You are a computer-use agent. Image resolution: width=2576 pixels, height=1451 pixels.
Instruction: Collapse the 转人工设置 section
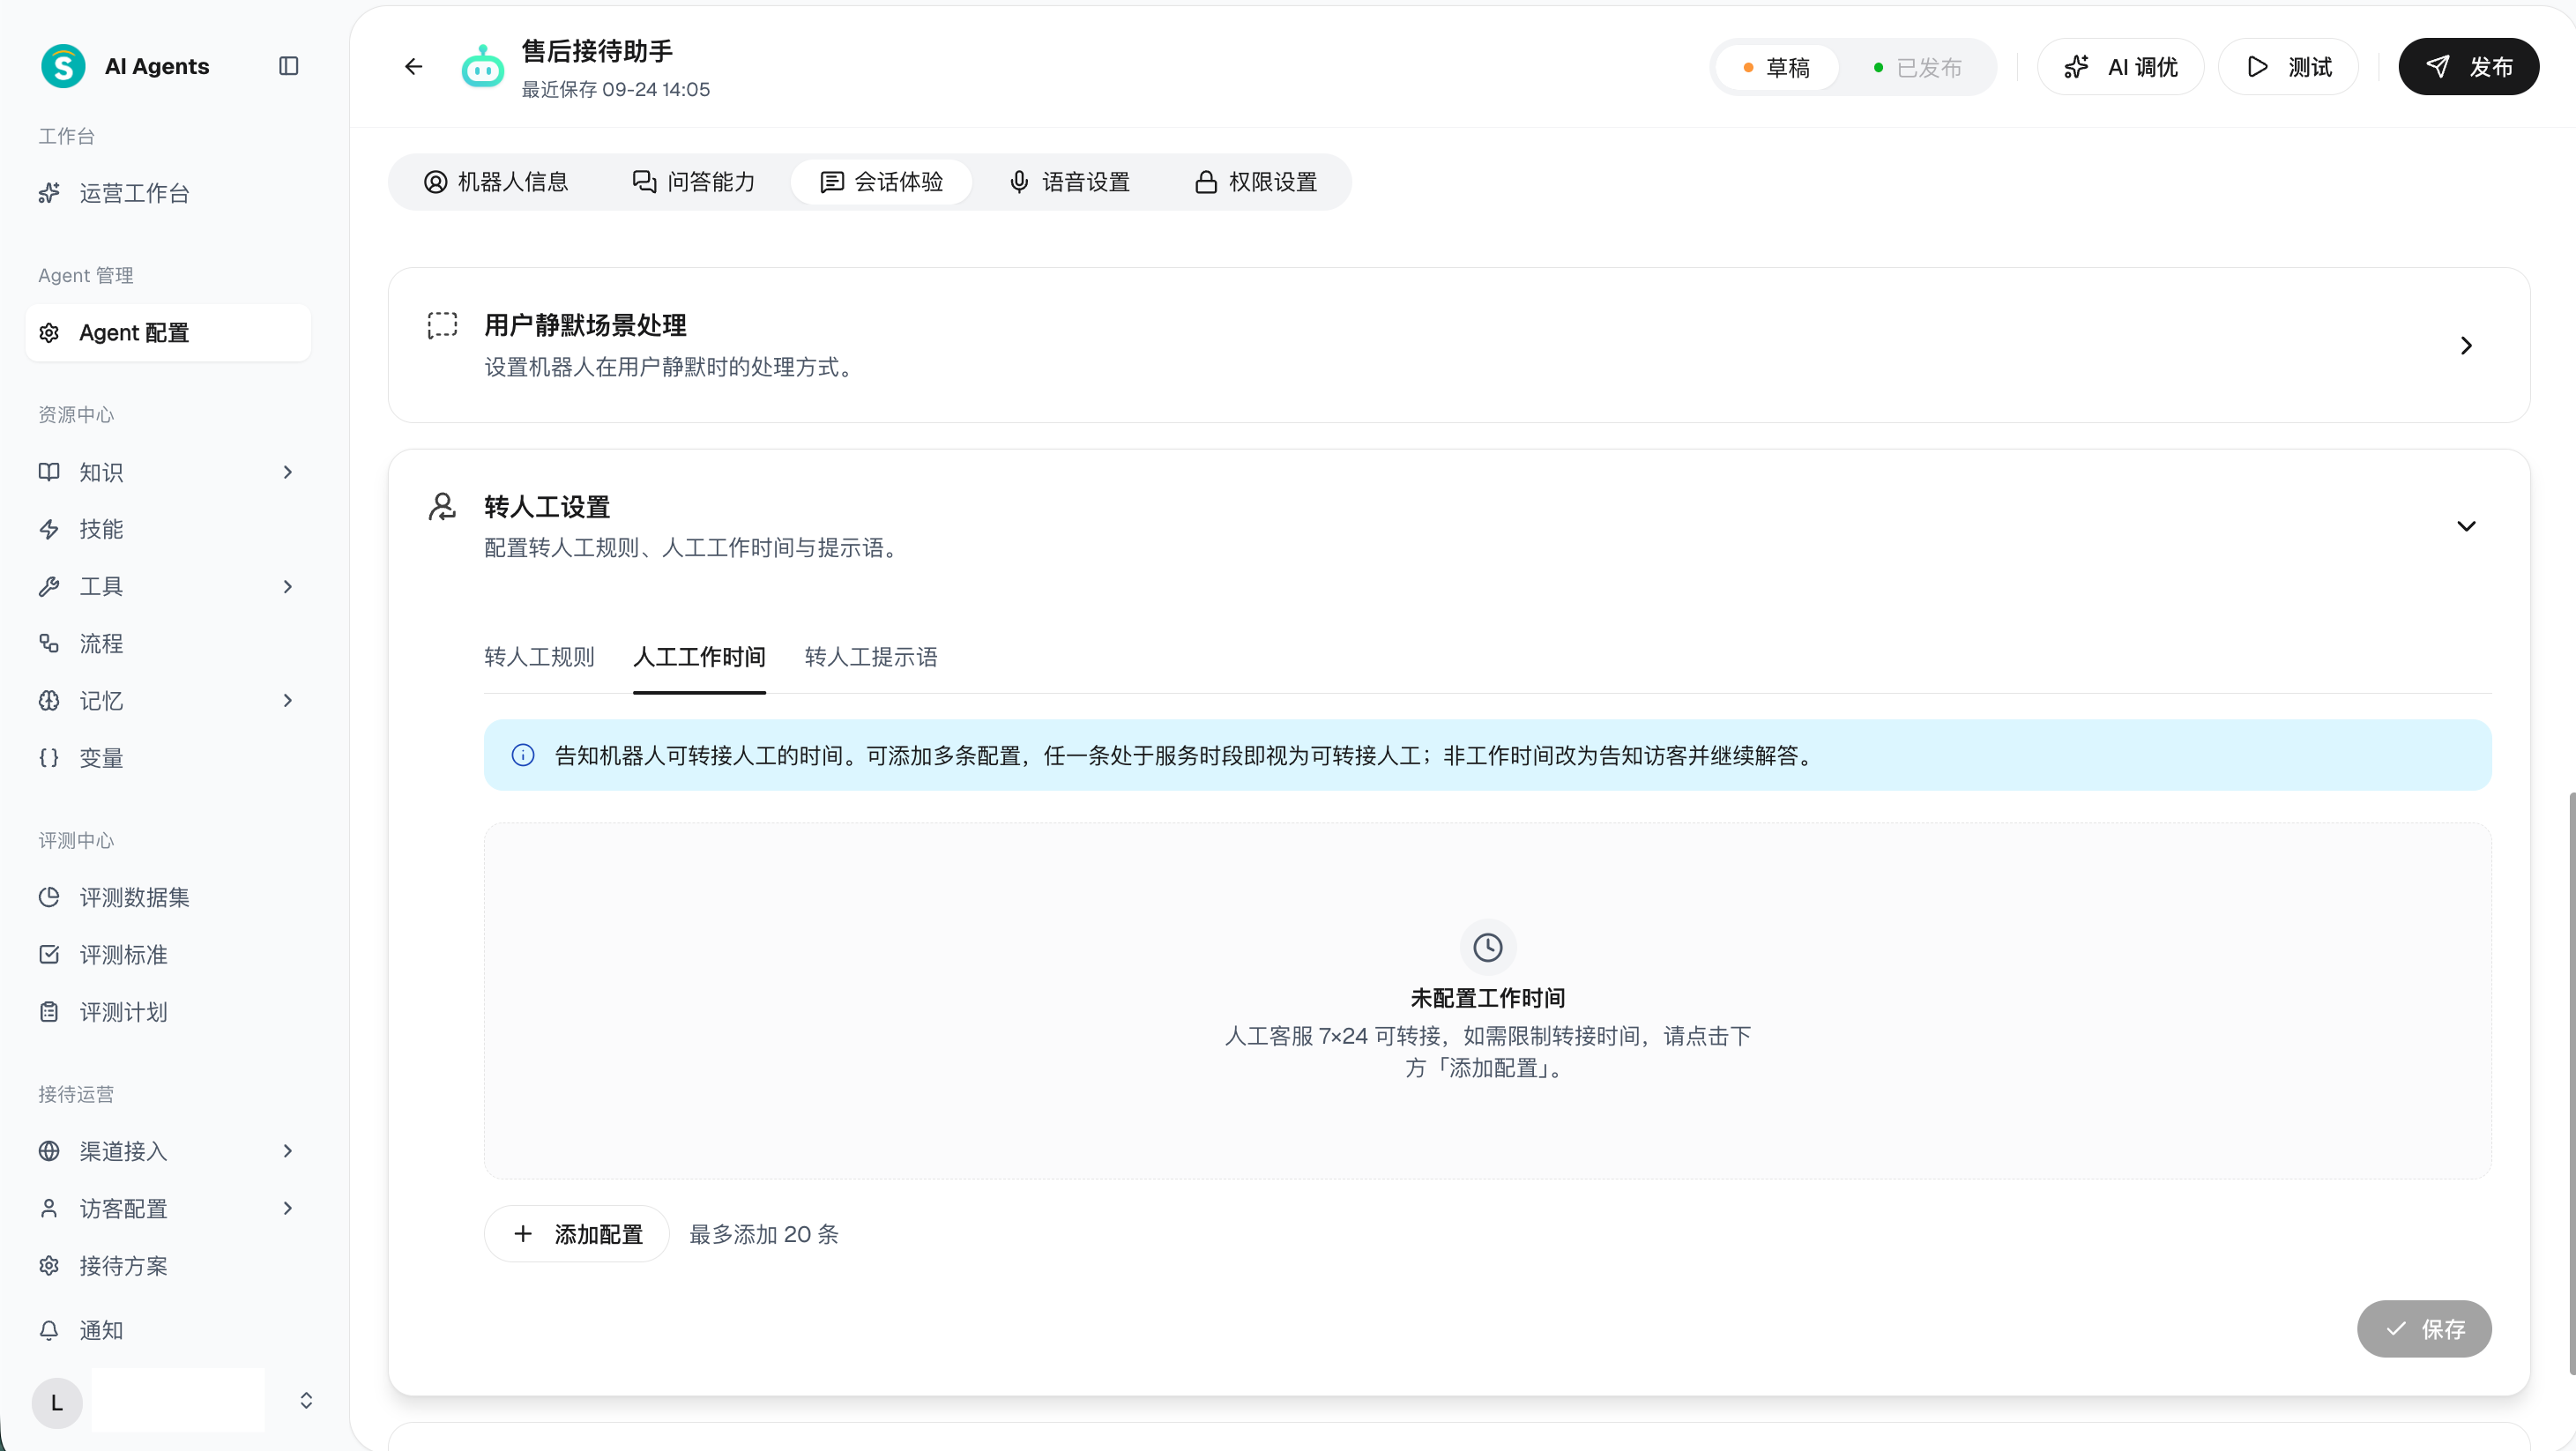[2466, 526]
